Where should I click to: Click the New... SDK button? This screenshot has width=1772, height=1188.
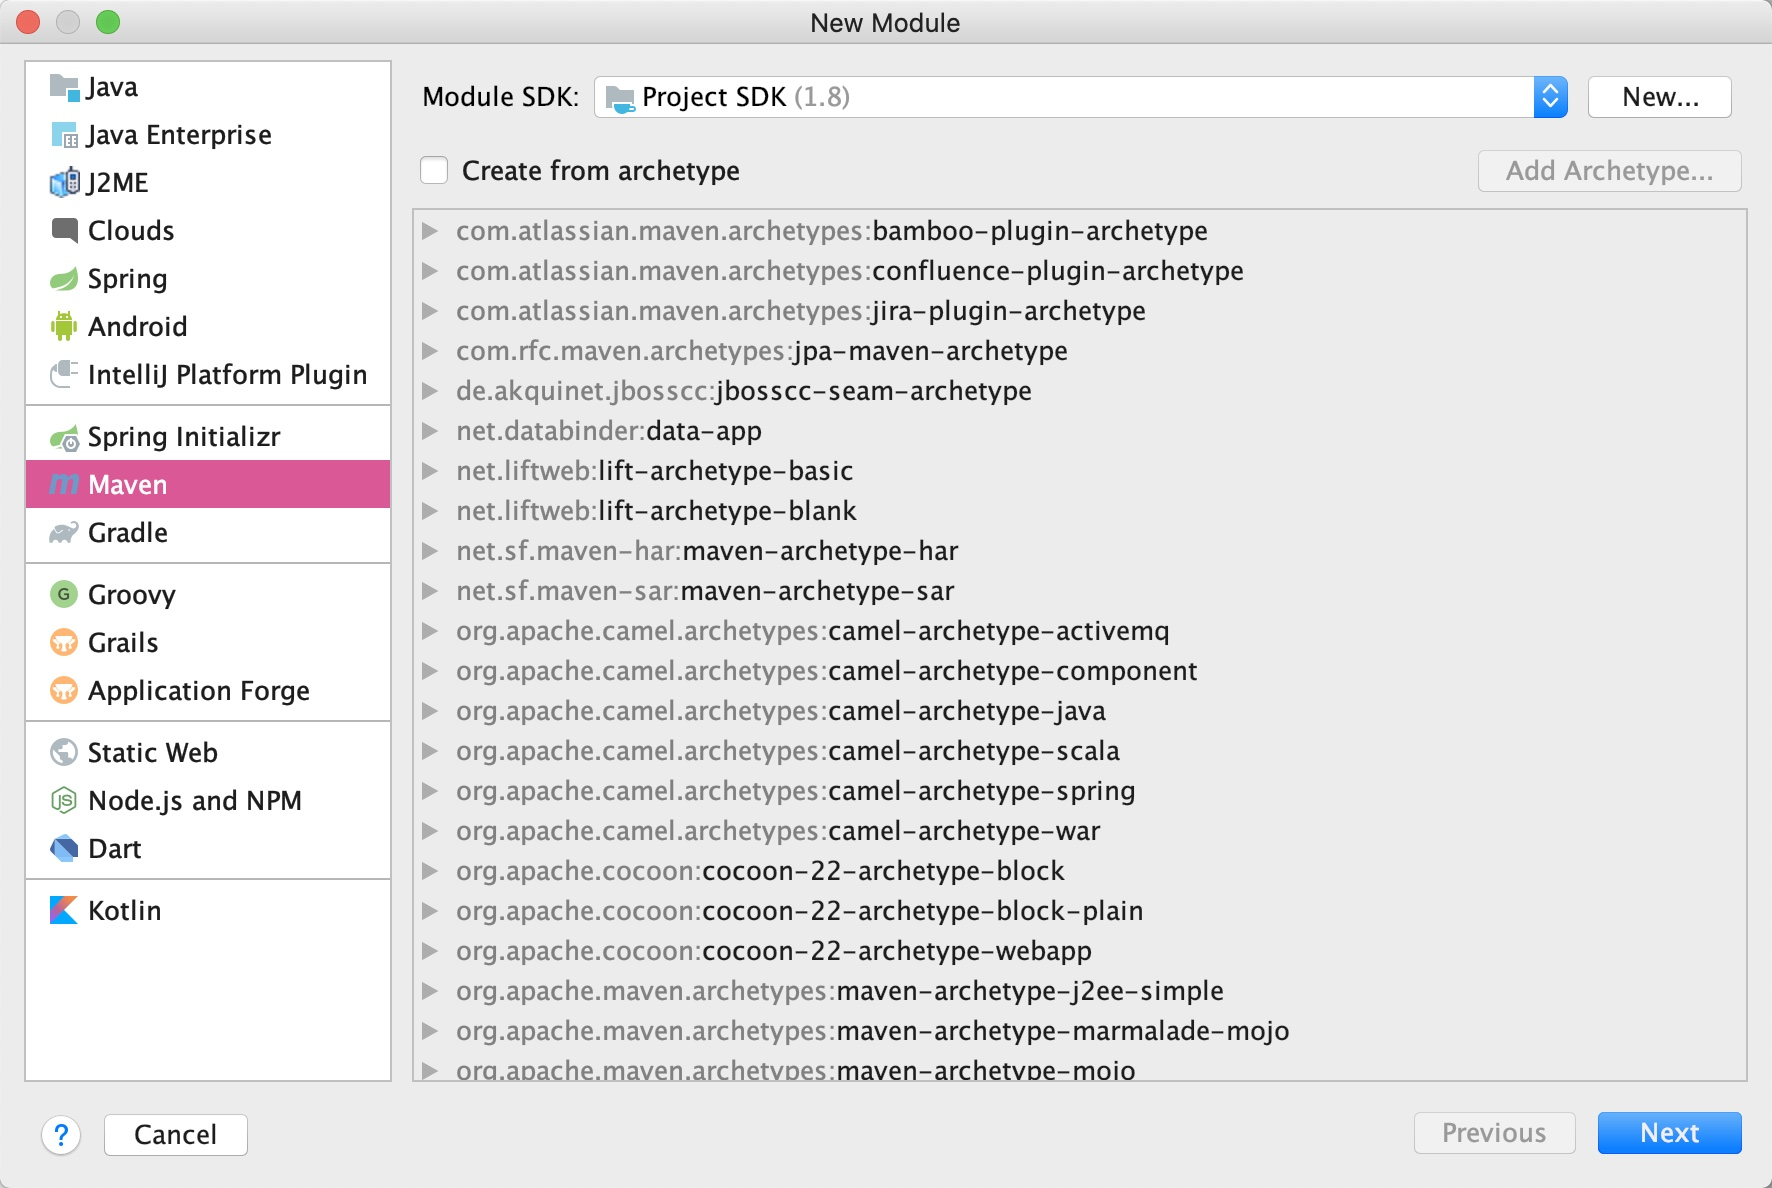tap(1659, 97)
